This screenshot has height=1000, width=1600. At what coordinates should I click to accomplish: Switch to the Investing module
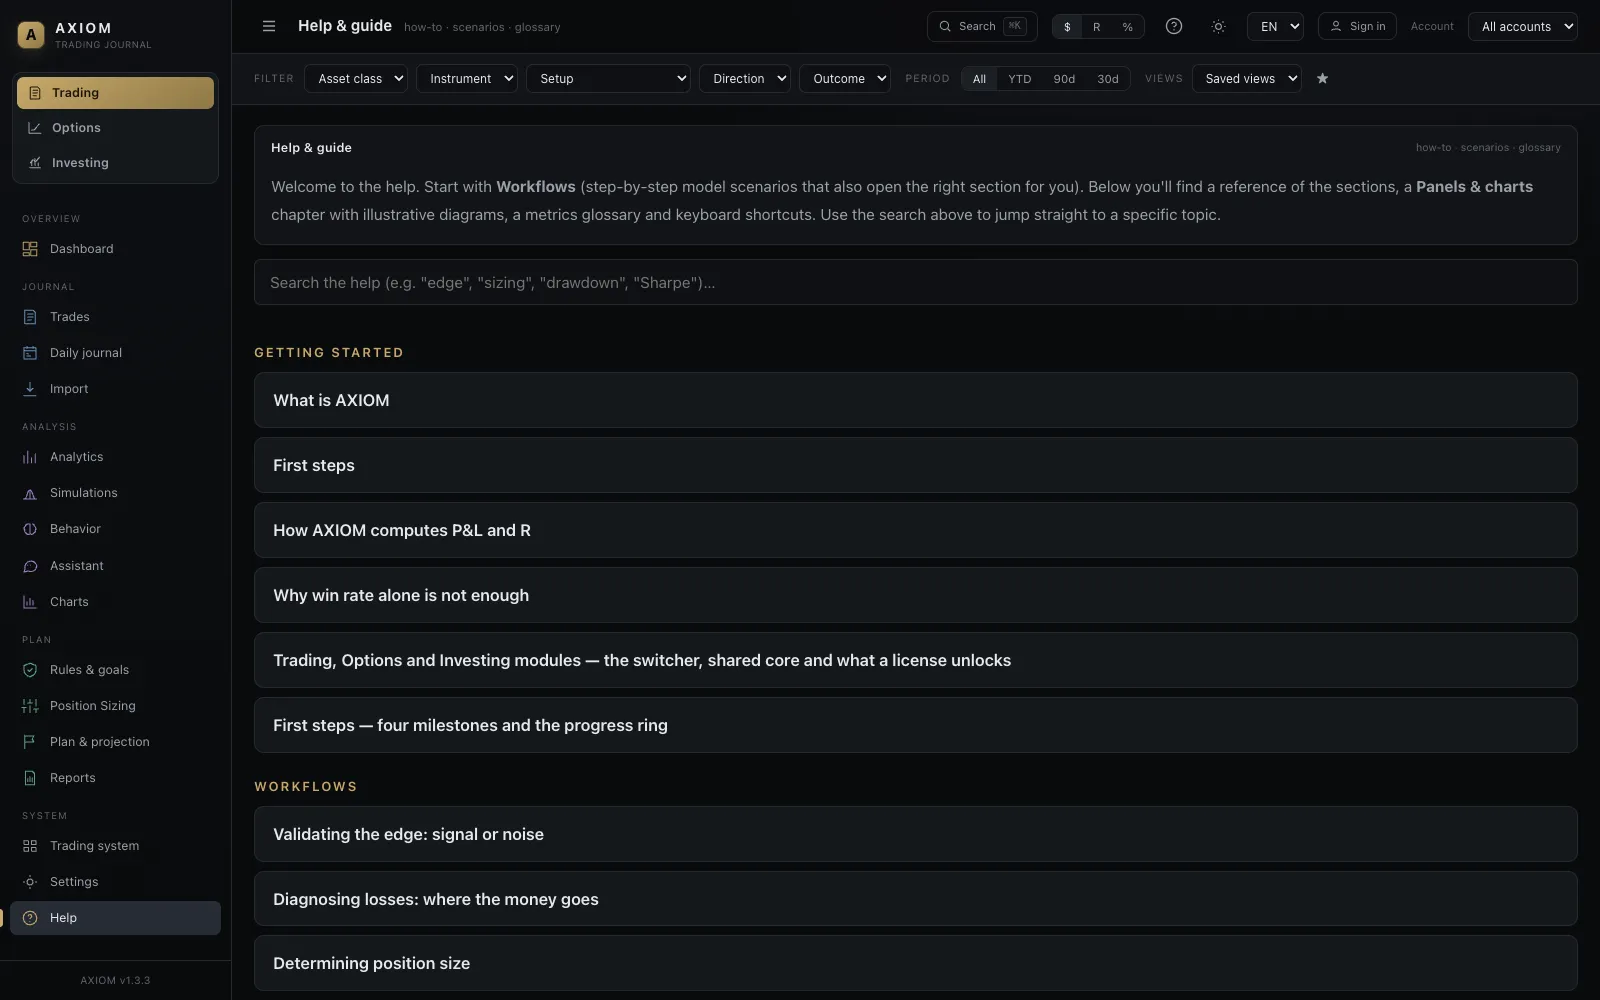tap(115, 163)
